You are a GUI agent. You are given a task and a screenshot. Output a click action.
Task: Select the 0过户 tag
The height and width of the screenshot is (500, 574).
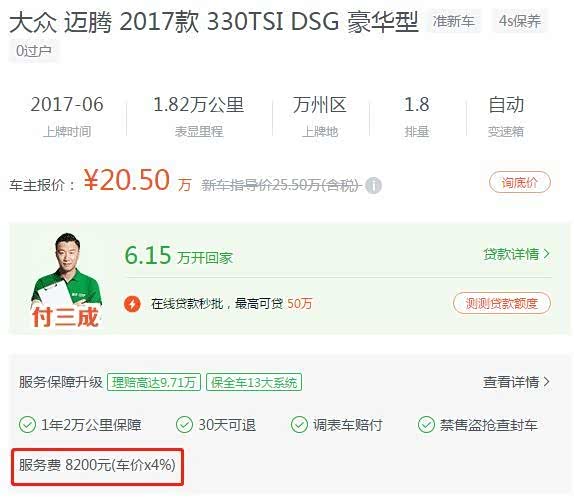pyautogui.click(x=33, y=51)
